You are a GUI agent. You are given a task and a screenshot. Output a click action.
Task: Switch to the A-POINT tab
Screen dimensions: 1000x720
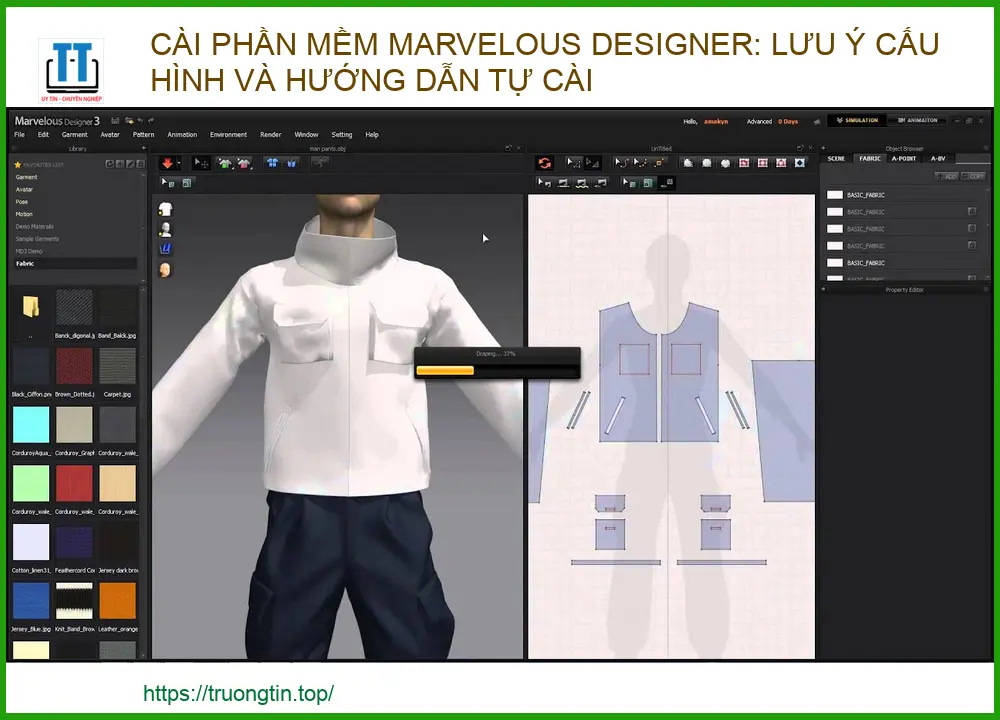point(903,158)
